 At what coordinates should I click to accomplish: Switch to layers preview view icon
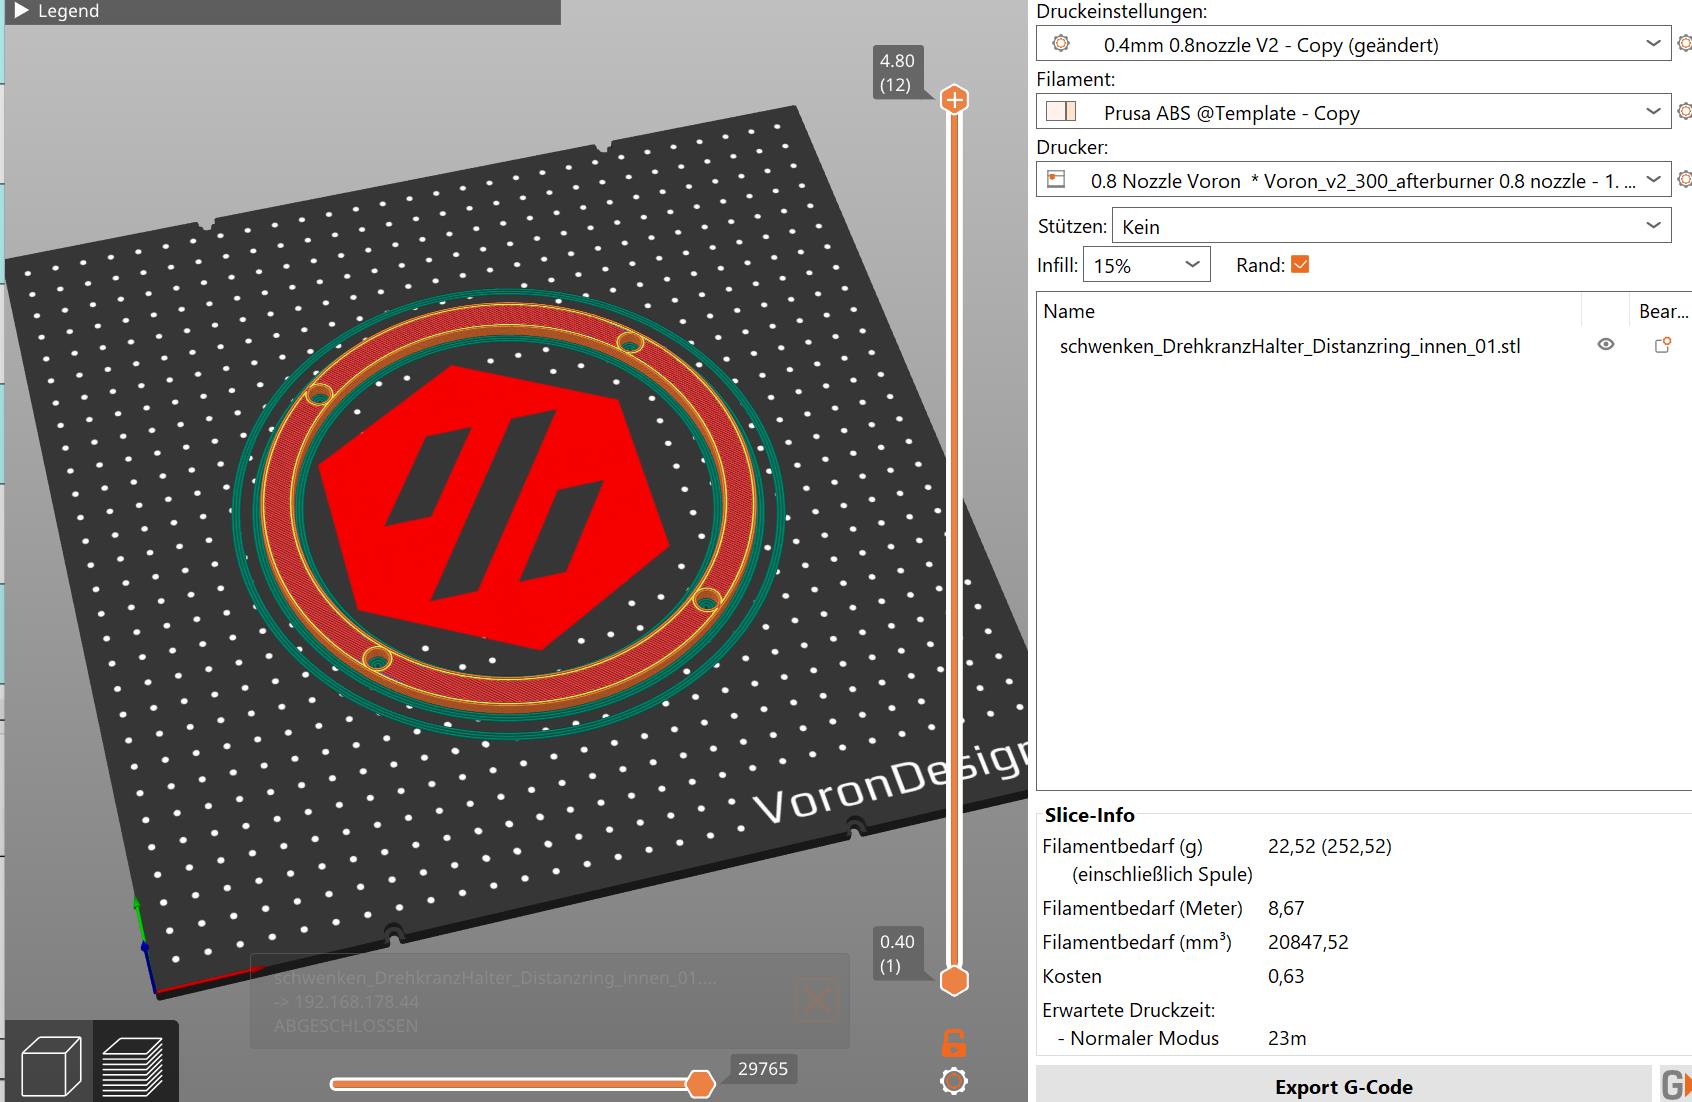point(134,1066)
